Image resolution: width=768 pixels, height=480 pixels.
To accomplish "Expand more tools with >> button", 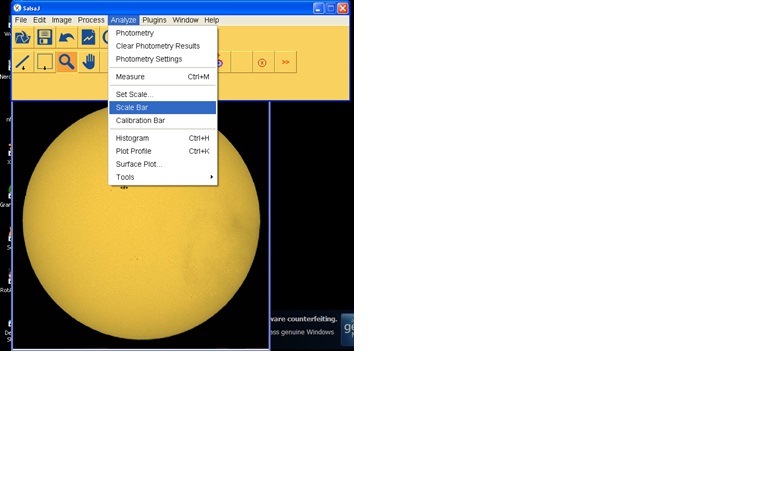I will pos(285,62).
